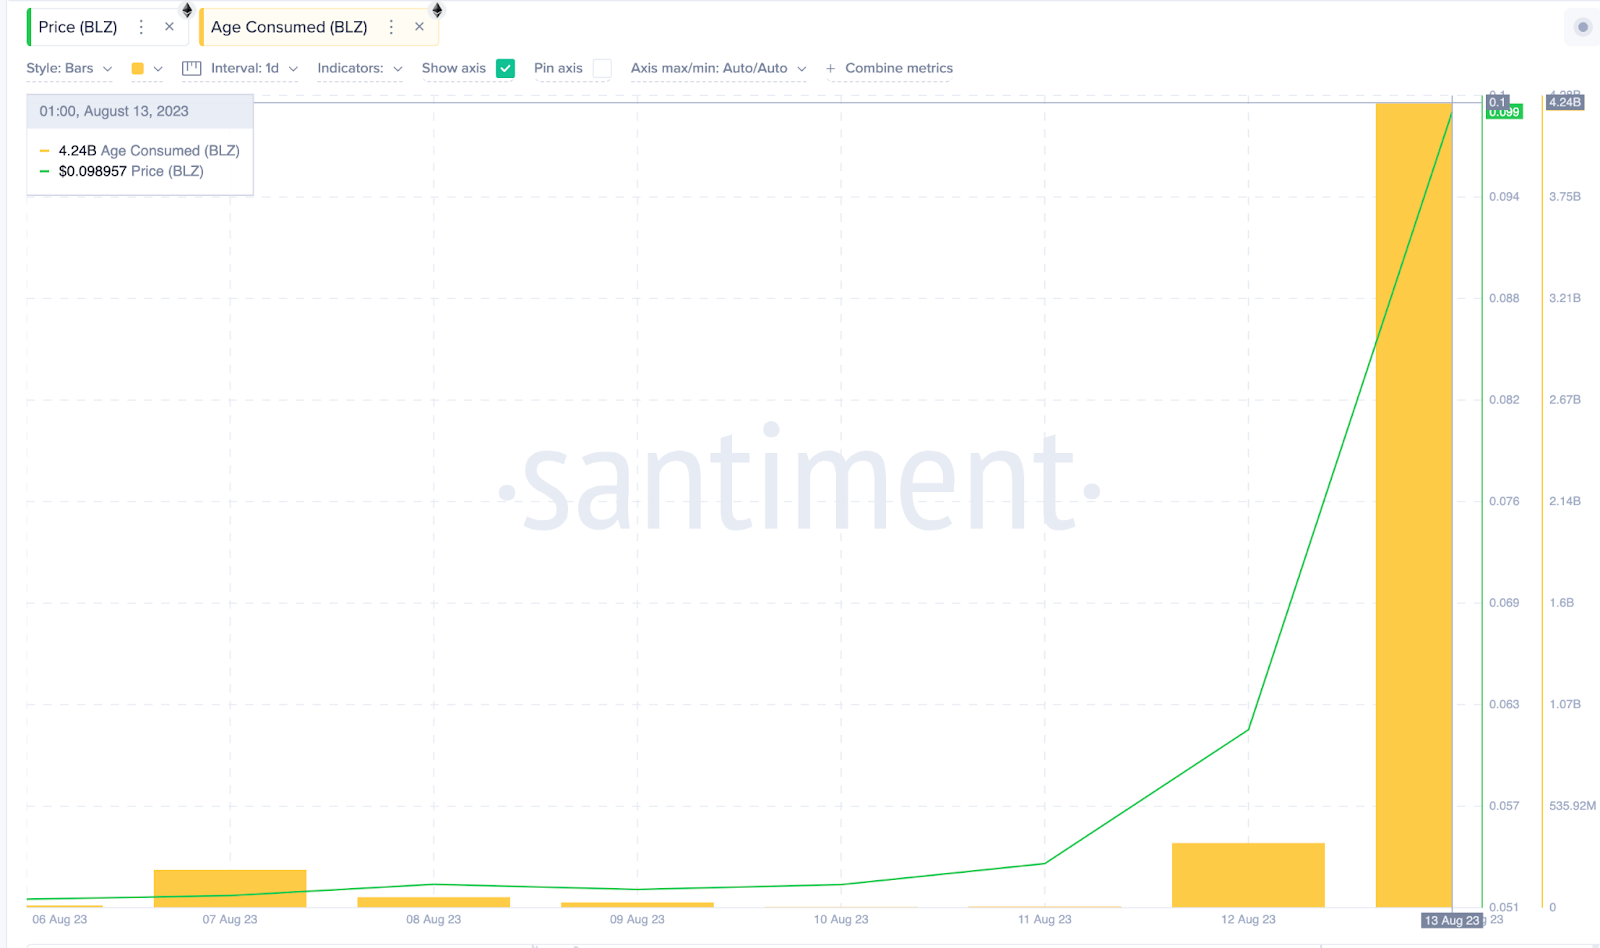Open the Age Consumed (BLZ) three-dot options menu
The width and height of the screenshot is (1600, 948).
(x=391, y=27)
